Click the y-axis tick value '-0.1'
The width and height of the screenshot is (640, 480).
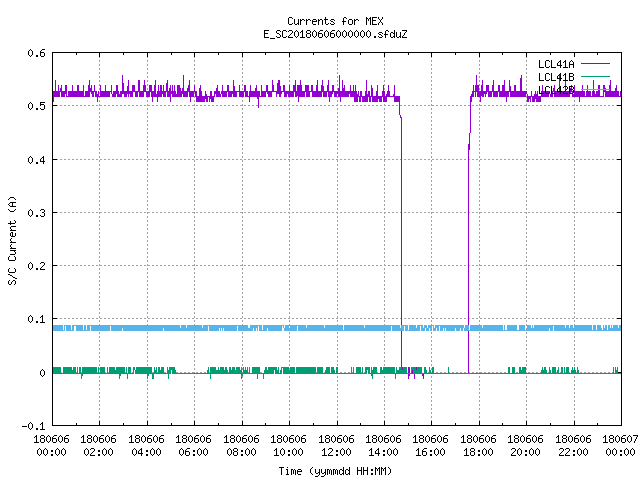[33, 426]
